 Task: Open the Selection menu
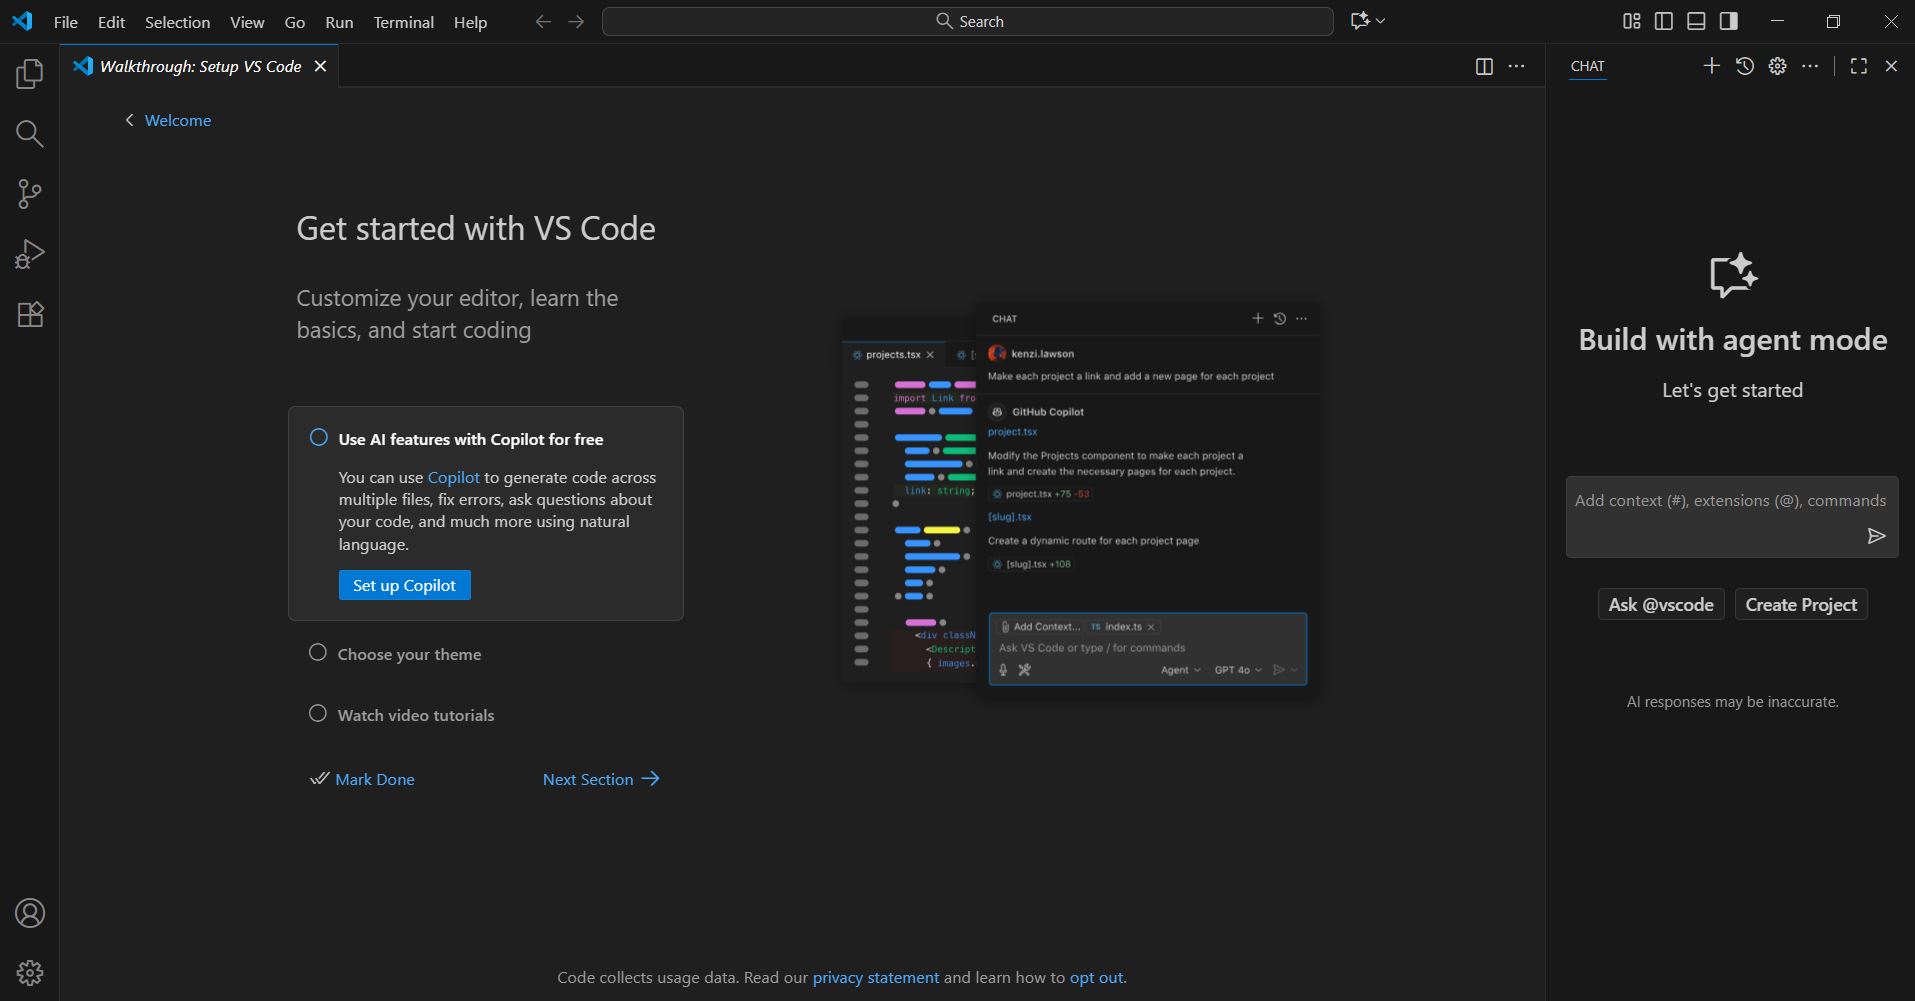(x=177, y=22)
